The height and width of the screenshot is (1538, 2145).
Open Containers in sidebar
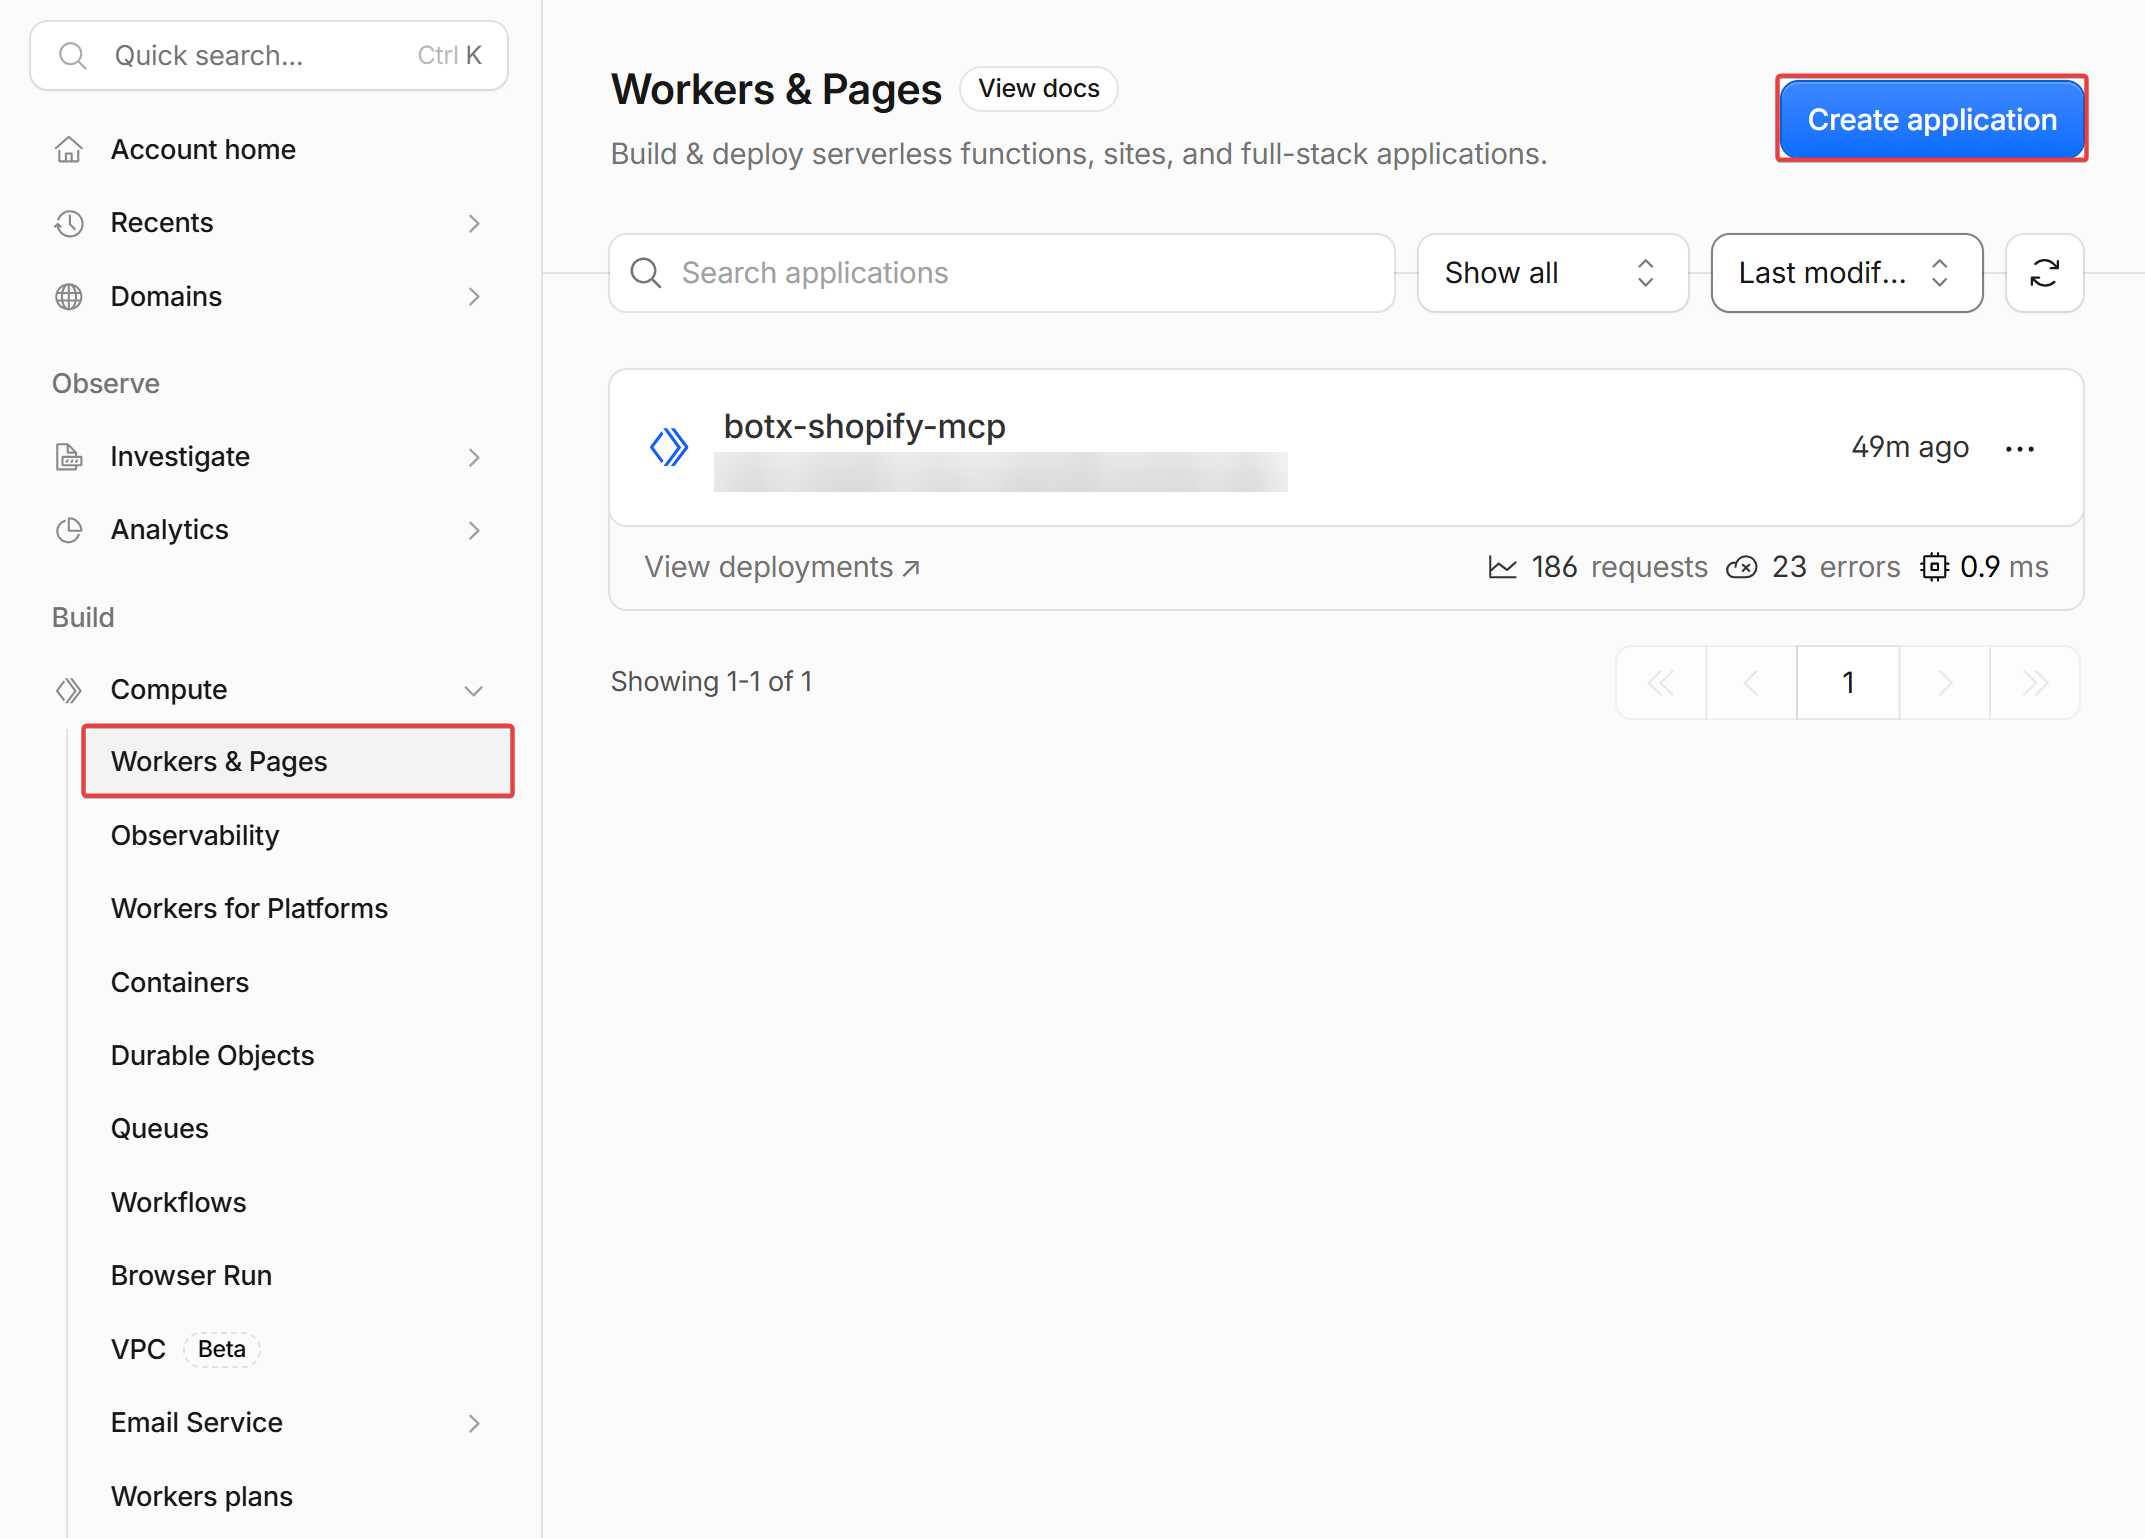pos(180,983)
